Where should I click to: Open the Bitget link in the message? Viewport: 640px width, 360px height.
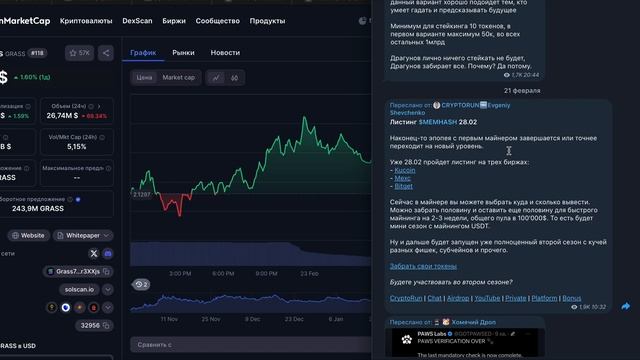pos(403,186)
